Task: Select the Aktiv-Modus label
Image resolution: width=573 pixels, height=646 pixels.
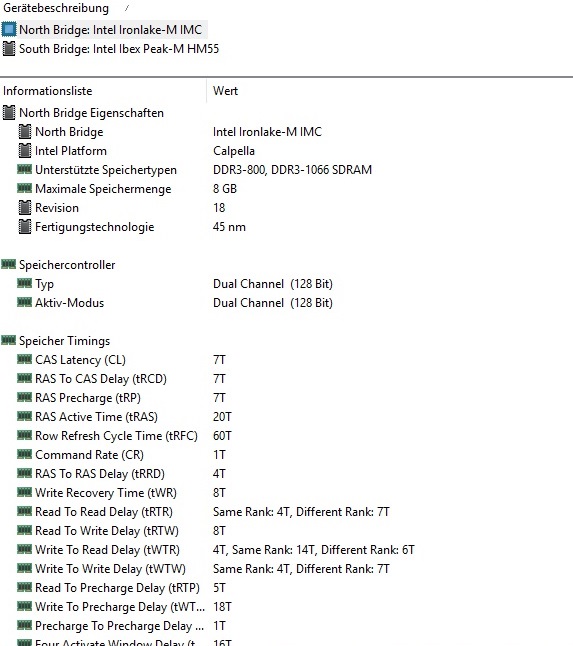Action: [70, 303]
